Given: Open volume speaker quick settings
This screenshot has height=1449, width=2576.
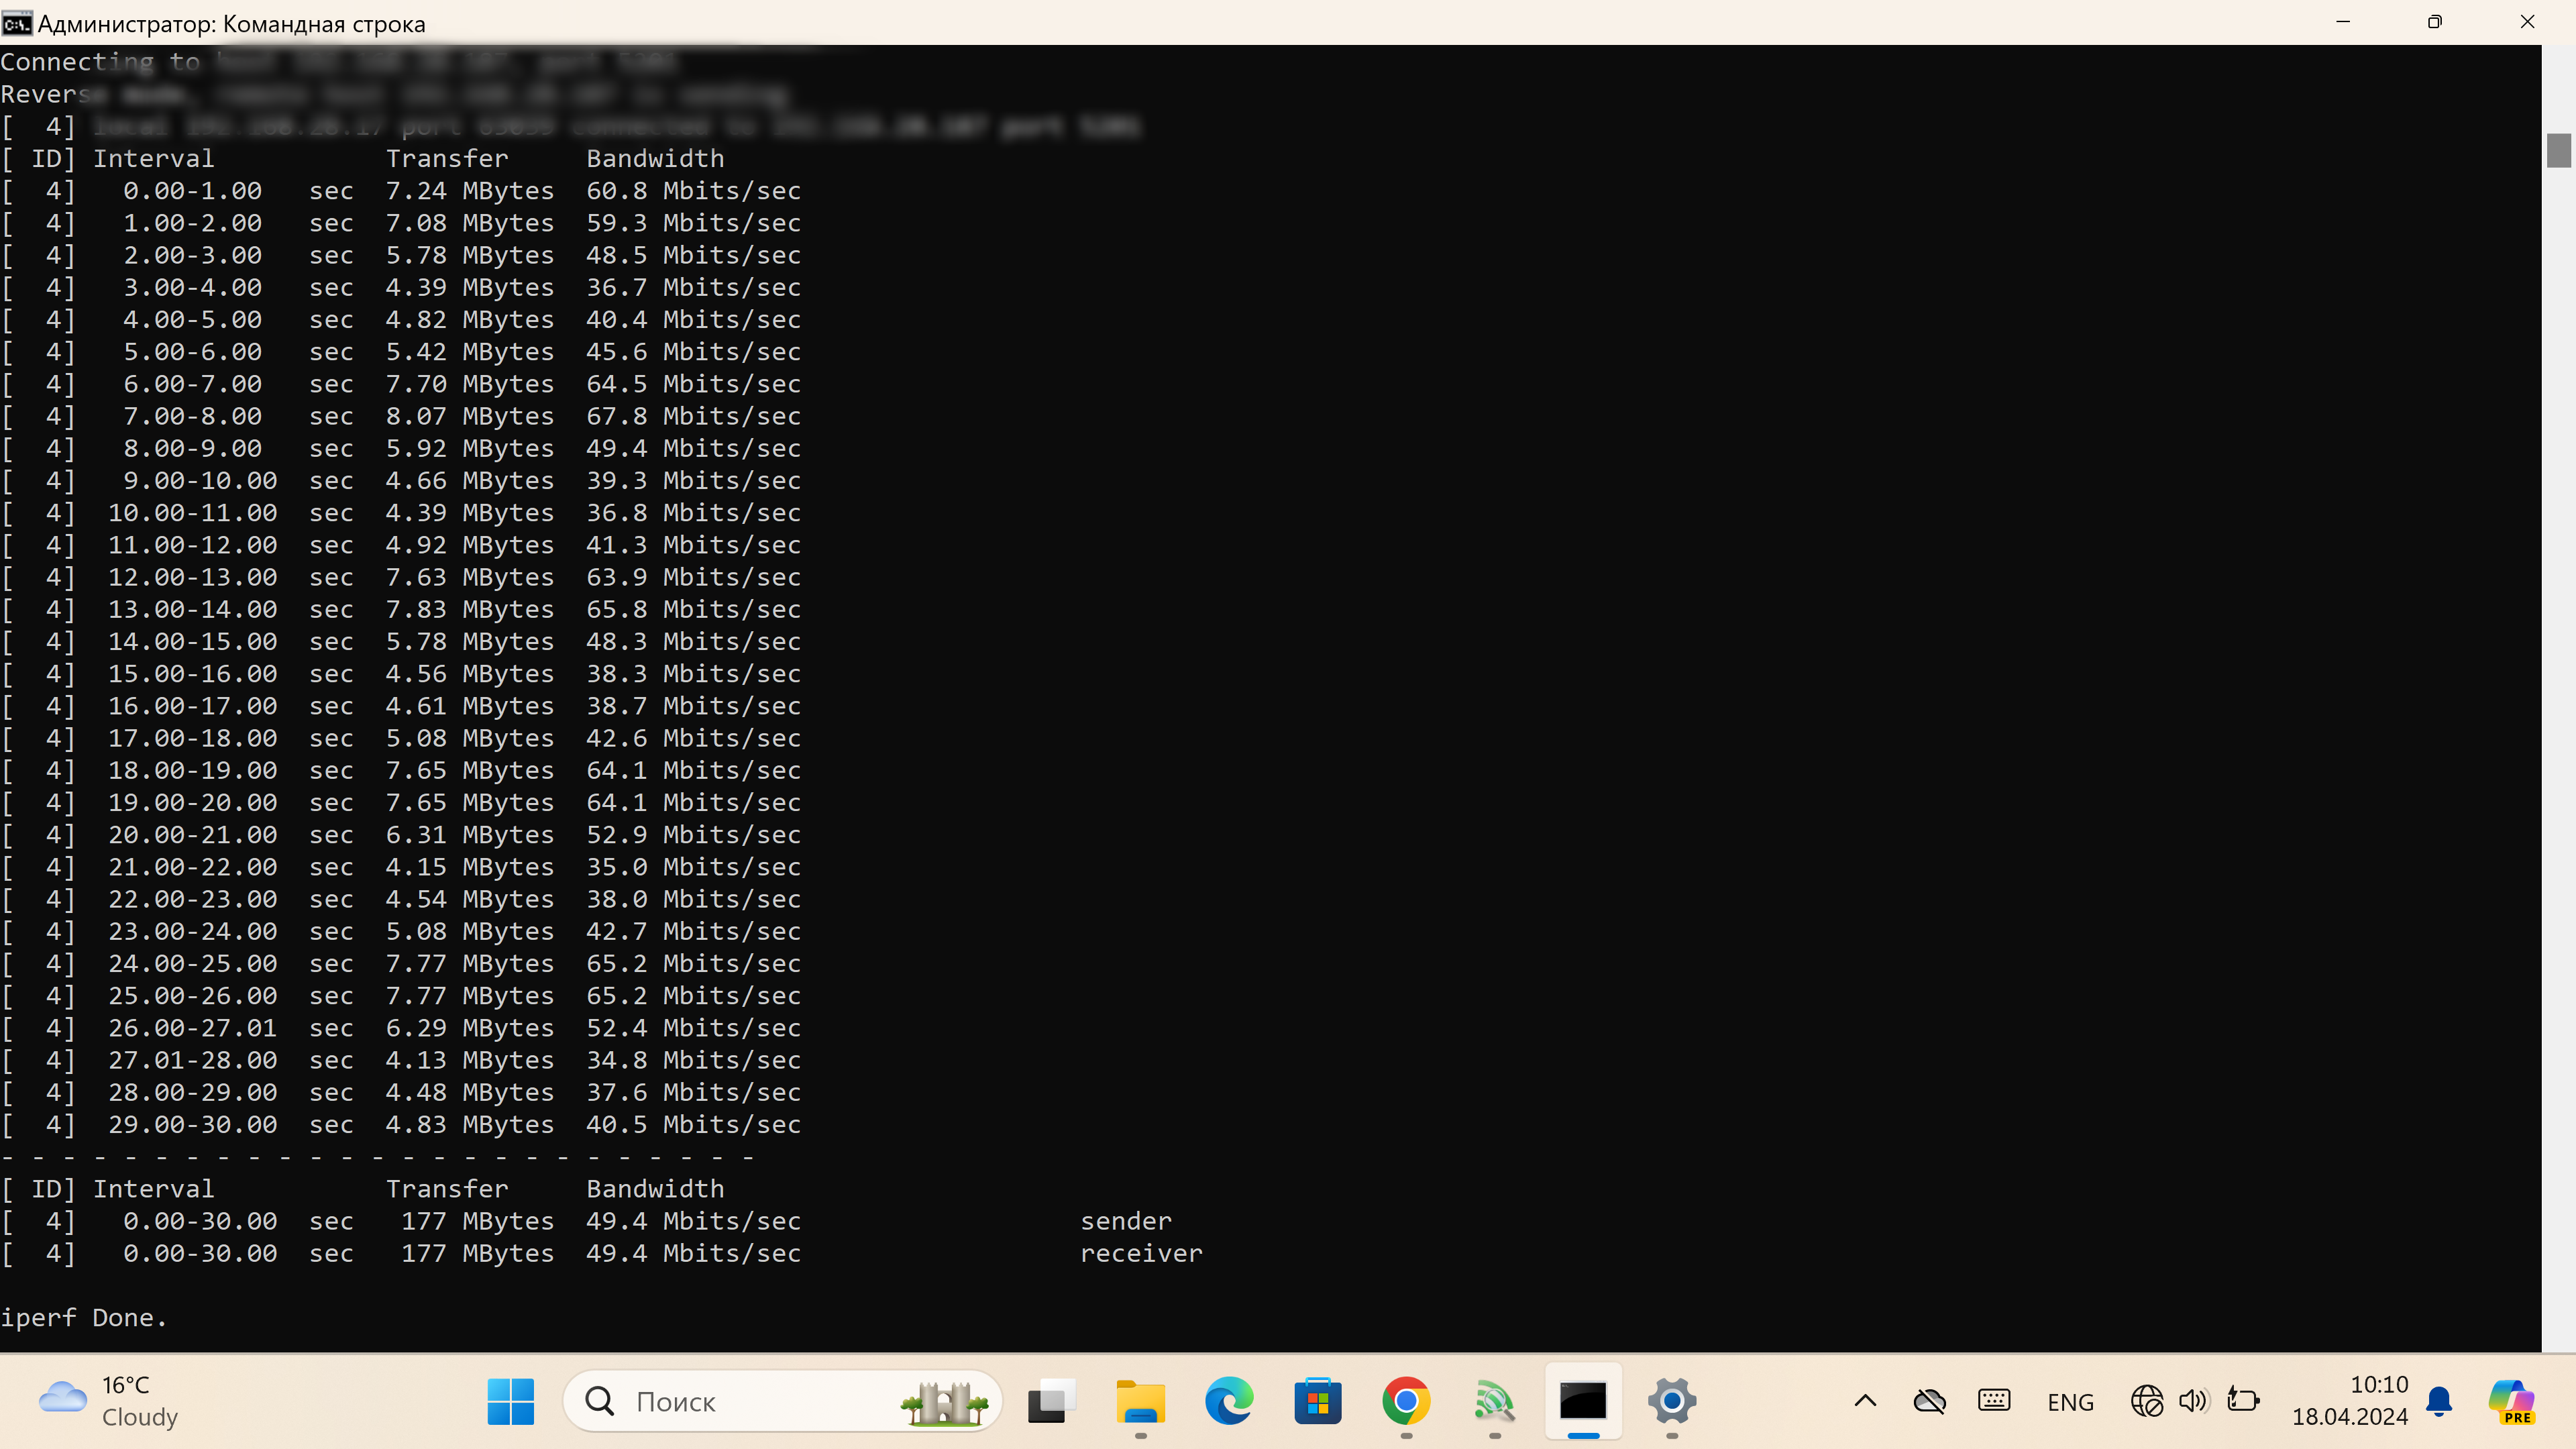Looking at the screenshot, I should point(2193,1401).
